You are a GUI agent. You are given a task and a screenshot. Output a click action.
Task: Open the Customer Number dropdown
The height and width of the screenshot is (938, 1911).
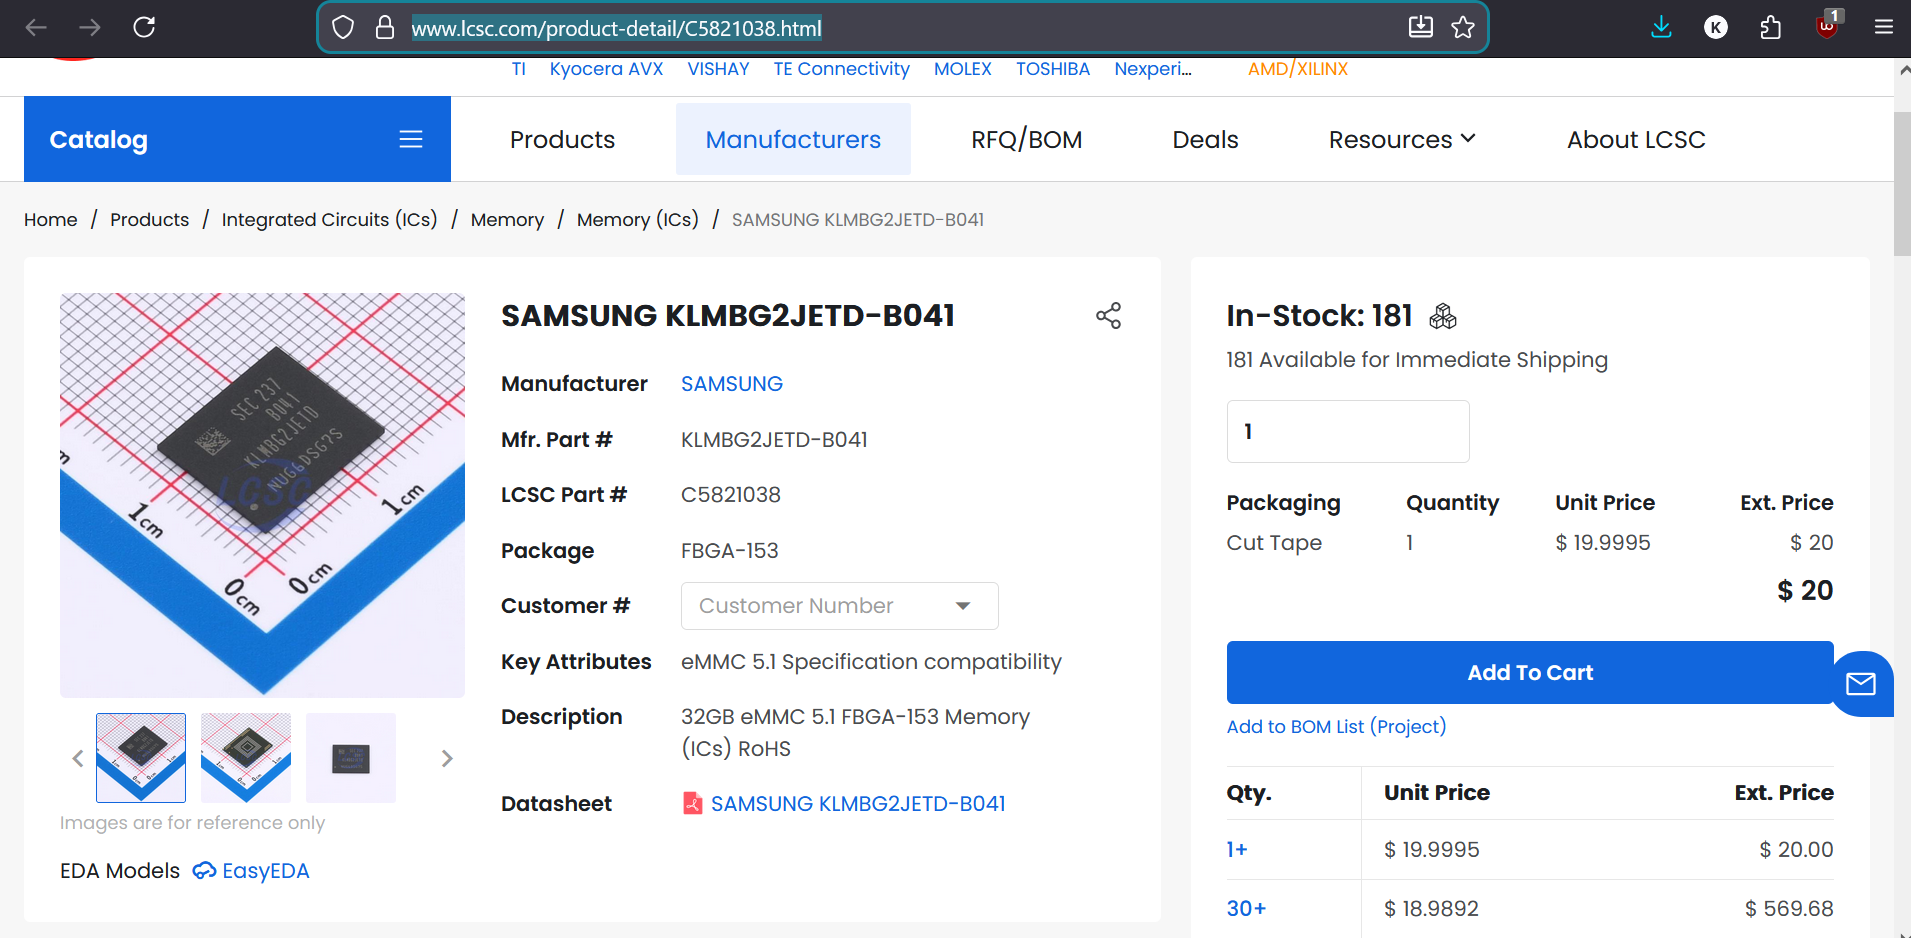tap(839, 606)
